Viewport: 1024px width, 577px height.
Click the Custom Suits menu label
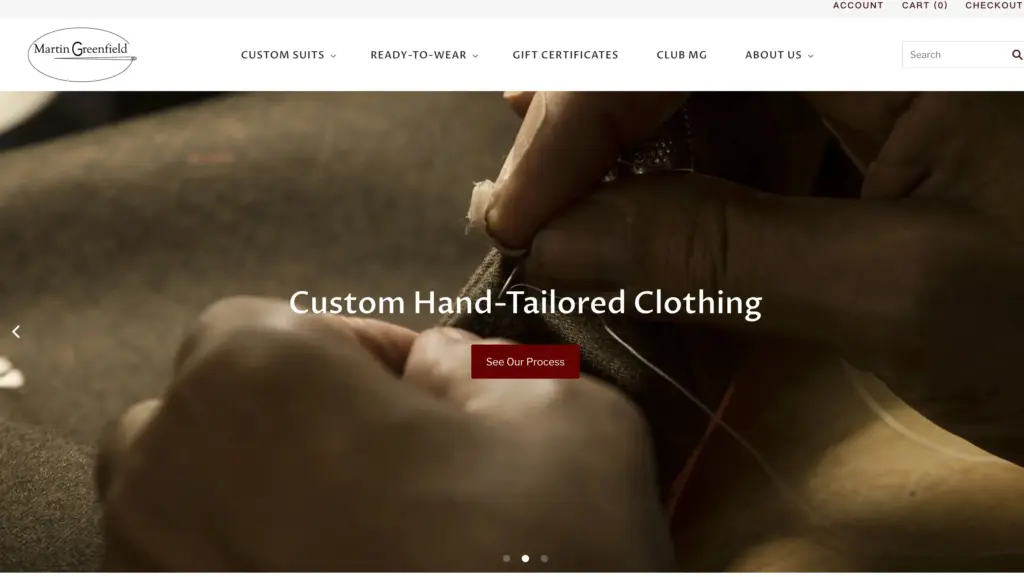[x=282, y=55]
